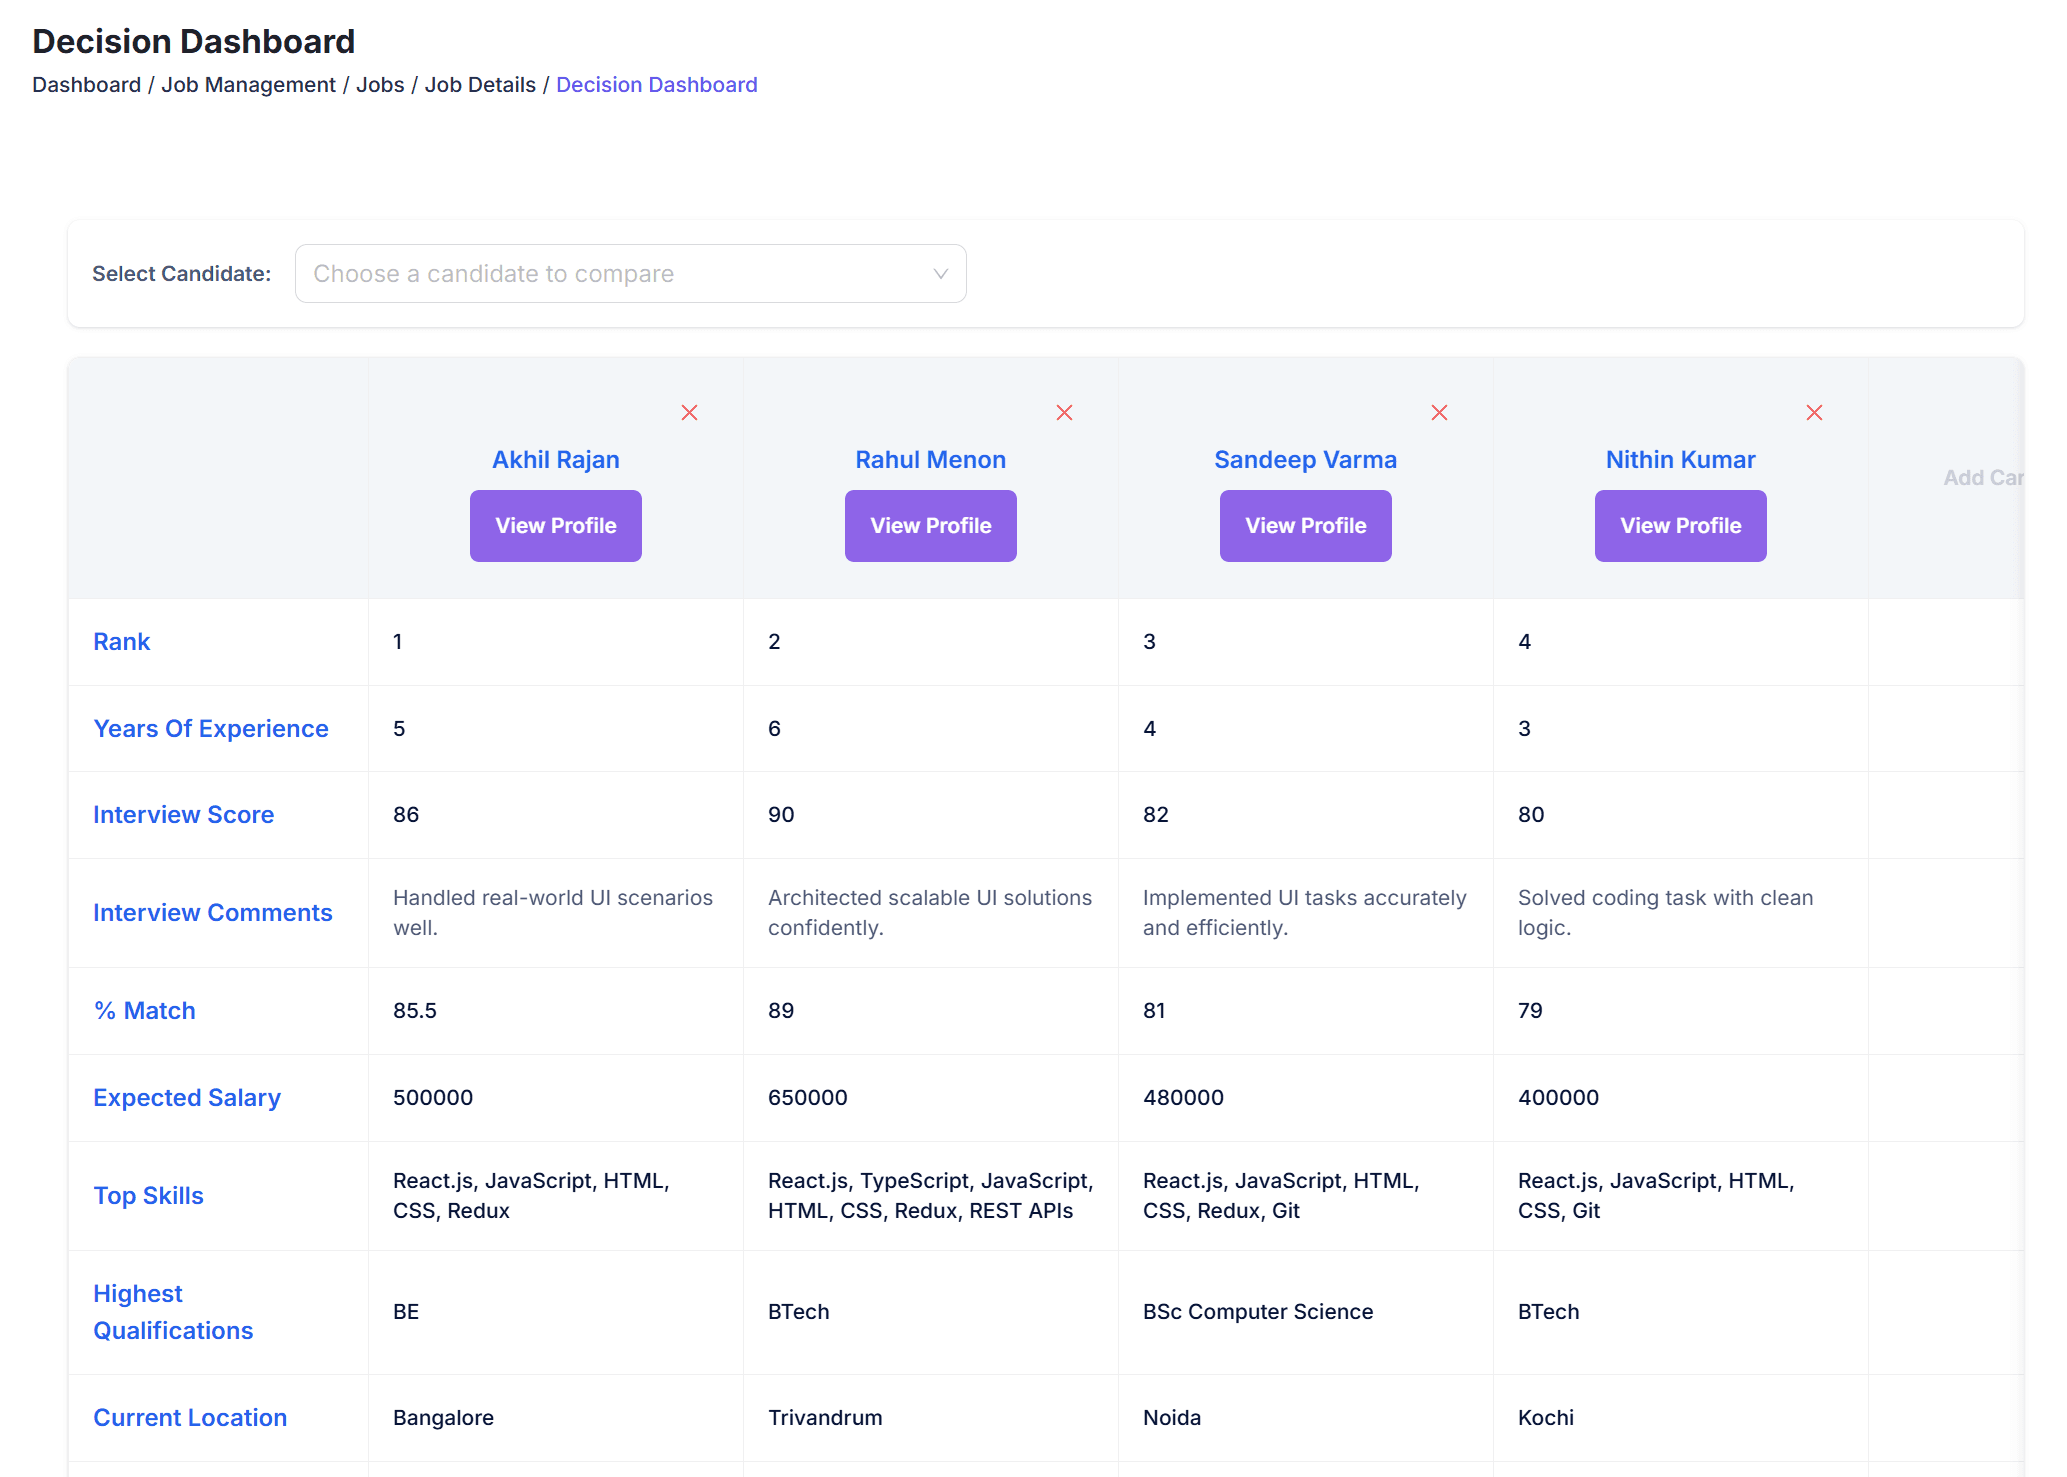Navigate to Job Management breadcrumb
The image size is (2067, 1477).
248,85
